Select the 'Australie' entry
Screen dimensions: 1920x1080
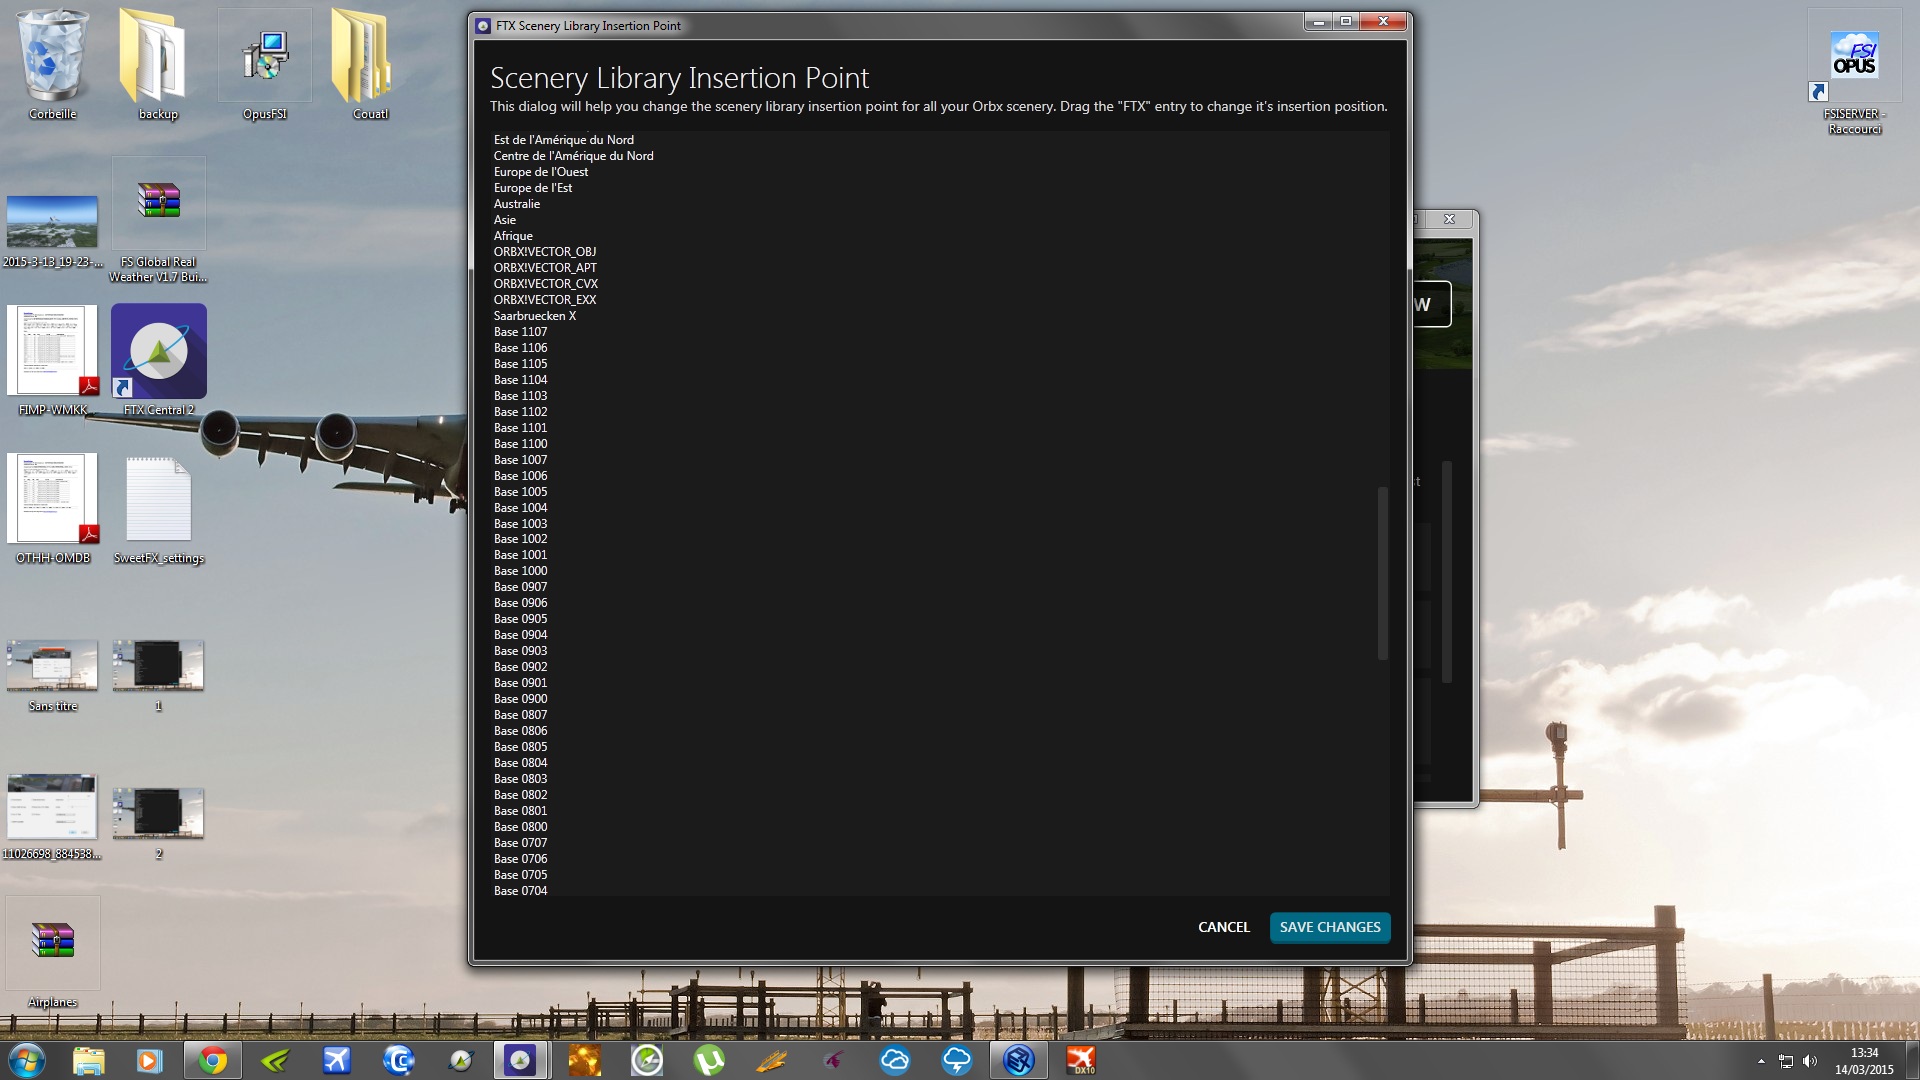(517, 204)
